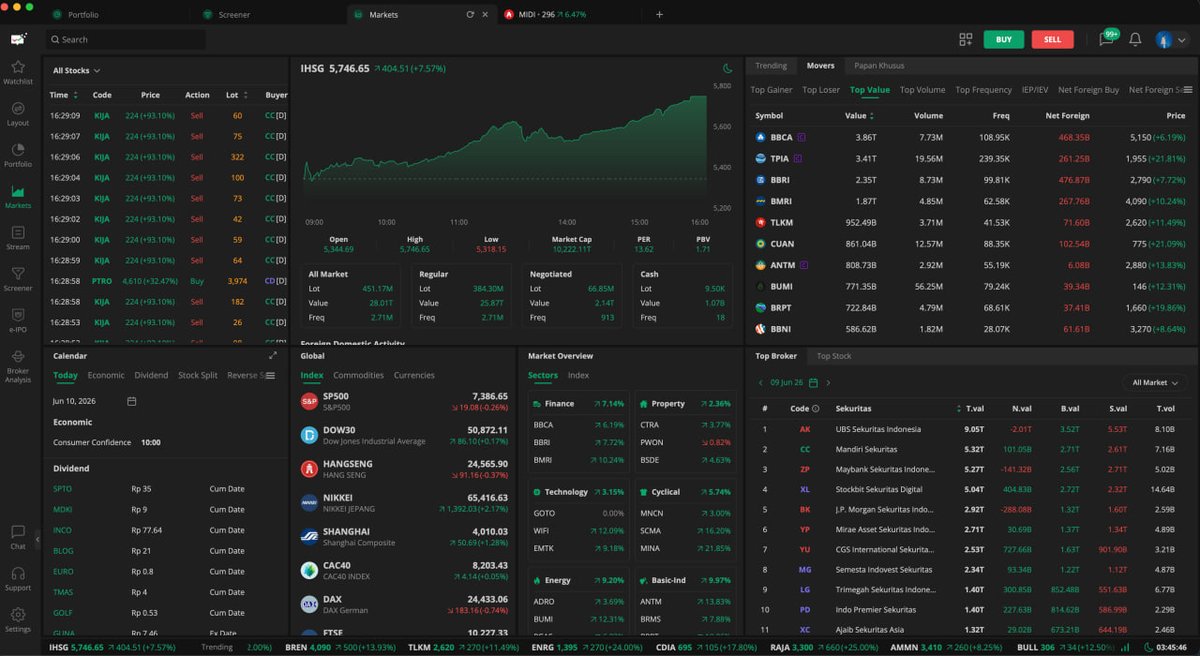Viewport: 1200px width, 656px height.
Task: Open the Finance sector card header
Action: pyautogui.click(x=578, y=403)
